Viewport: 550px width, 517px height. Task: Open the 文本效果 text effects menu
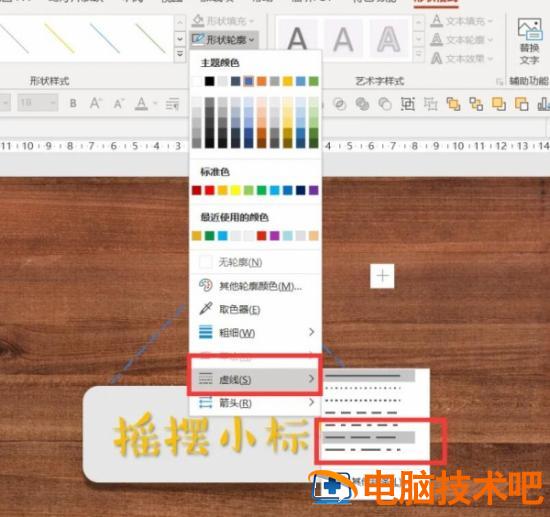(x=461, y=58)
